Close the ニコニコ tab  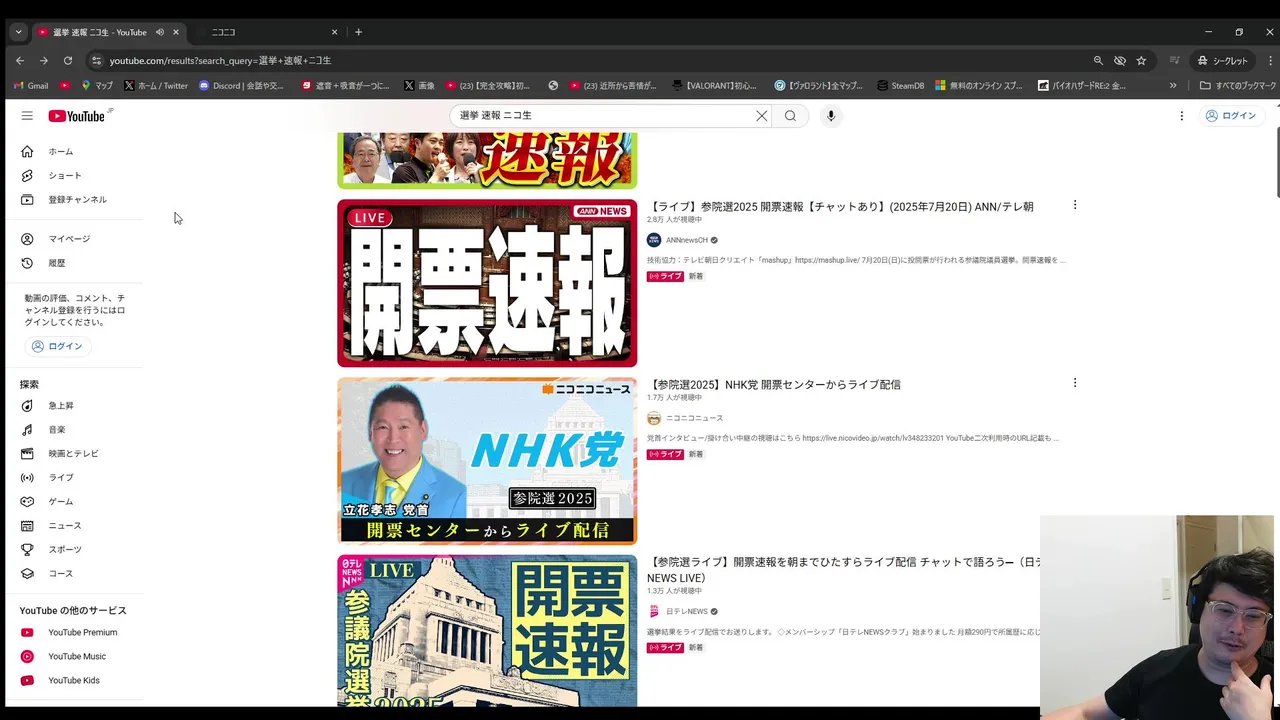[x=334, y=32]
